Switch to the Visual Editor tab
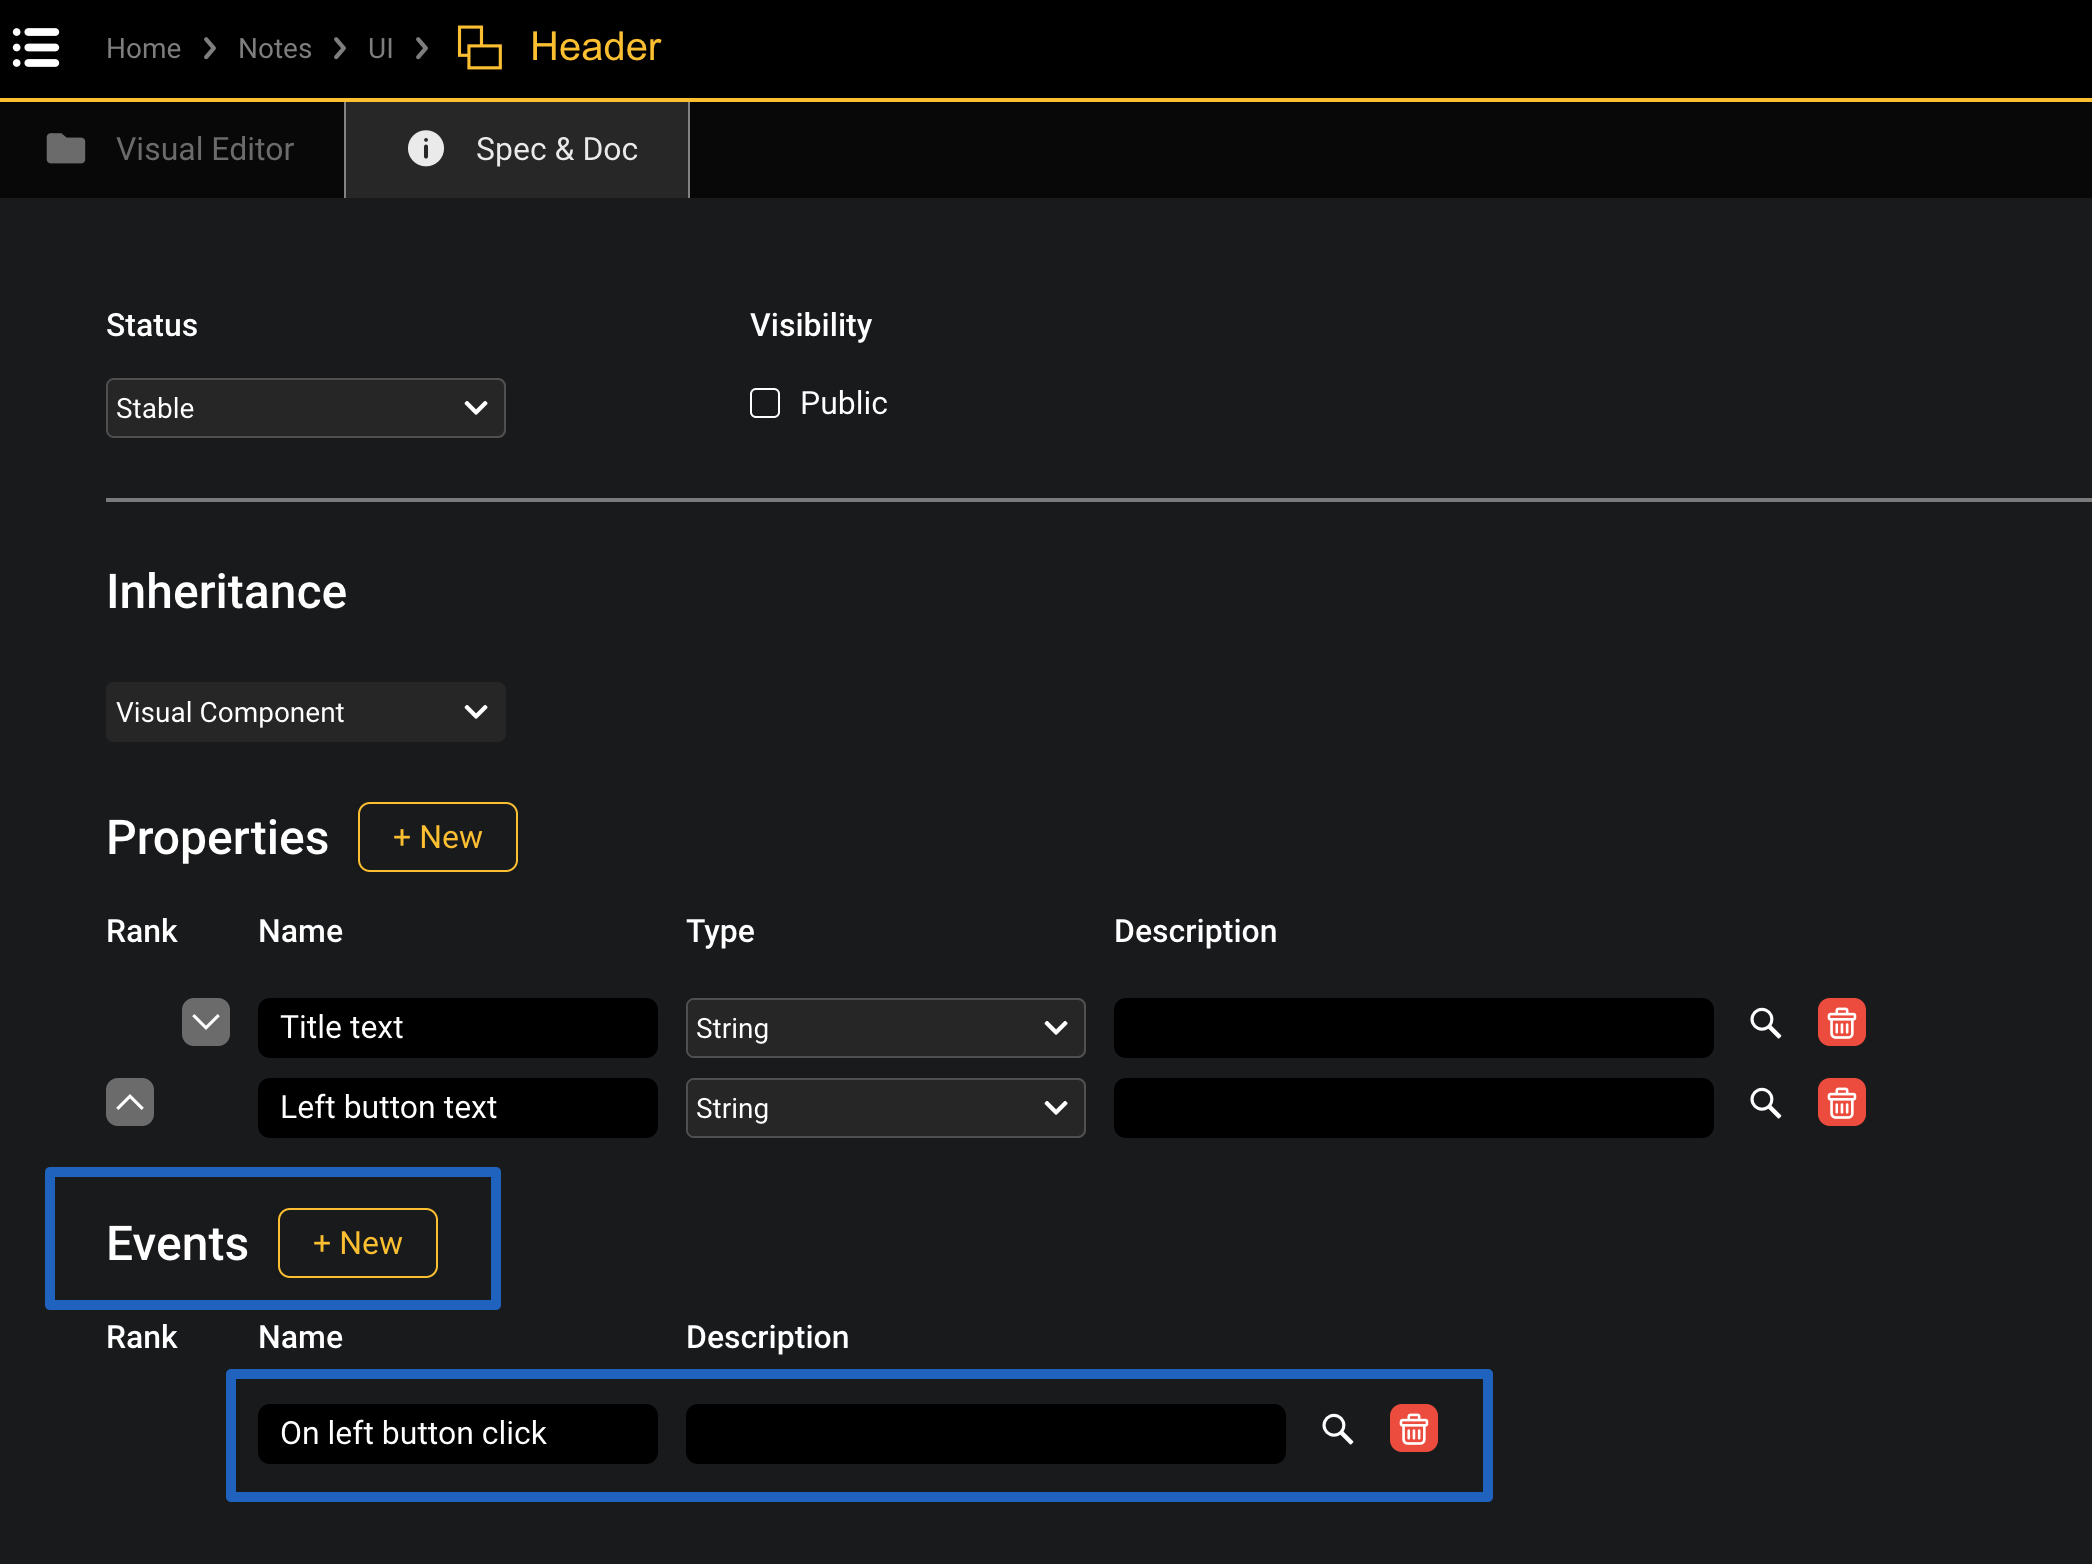This screenshot has width=2092, height=1564. [x=172, y=149]
